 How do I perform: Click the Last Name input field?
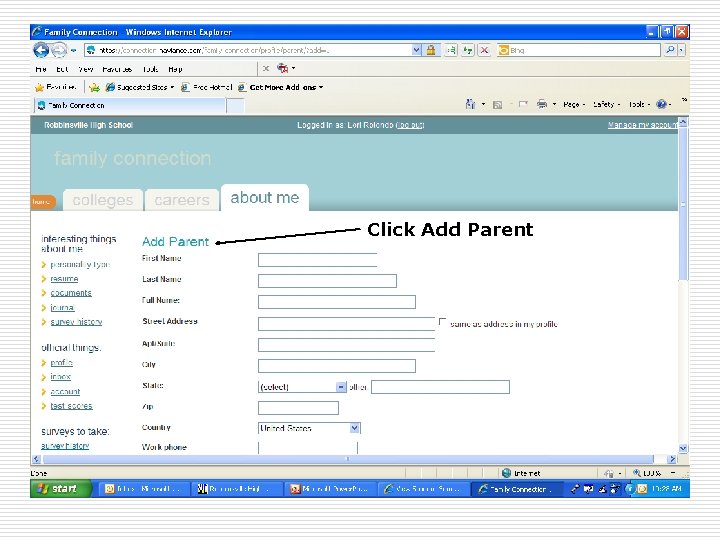pyautogui.click(x=327, y=281)
